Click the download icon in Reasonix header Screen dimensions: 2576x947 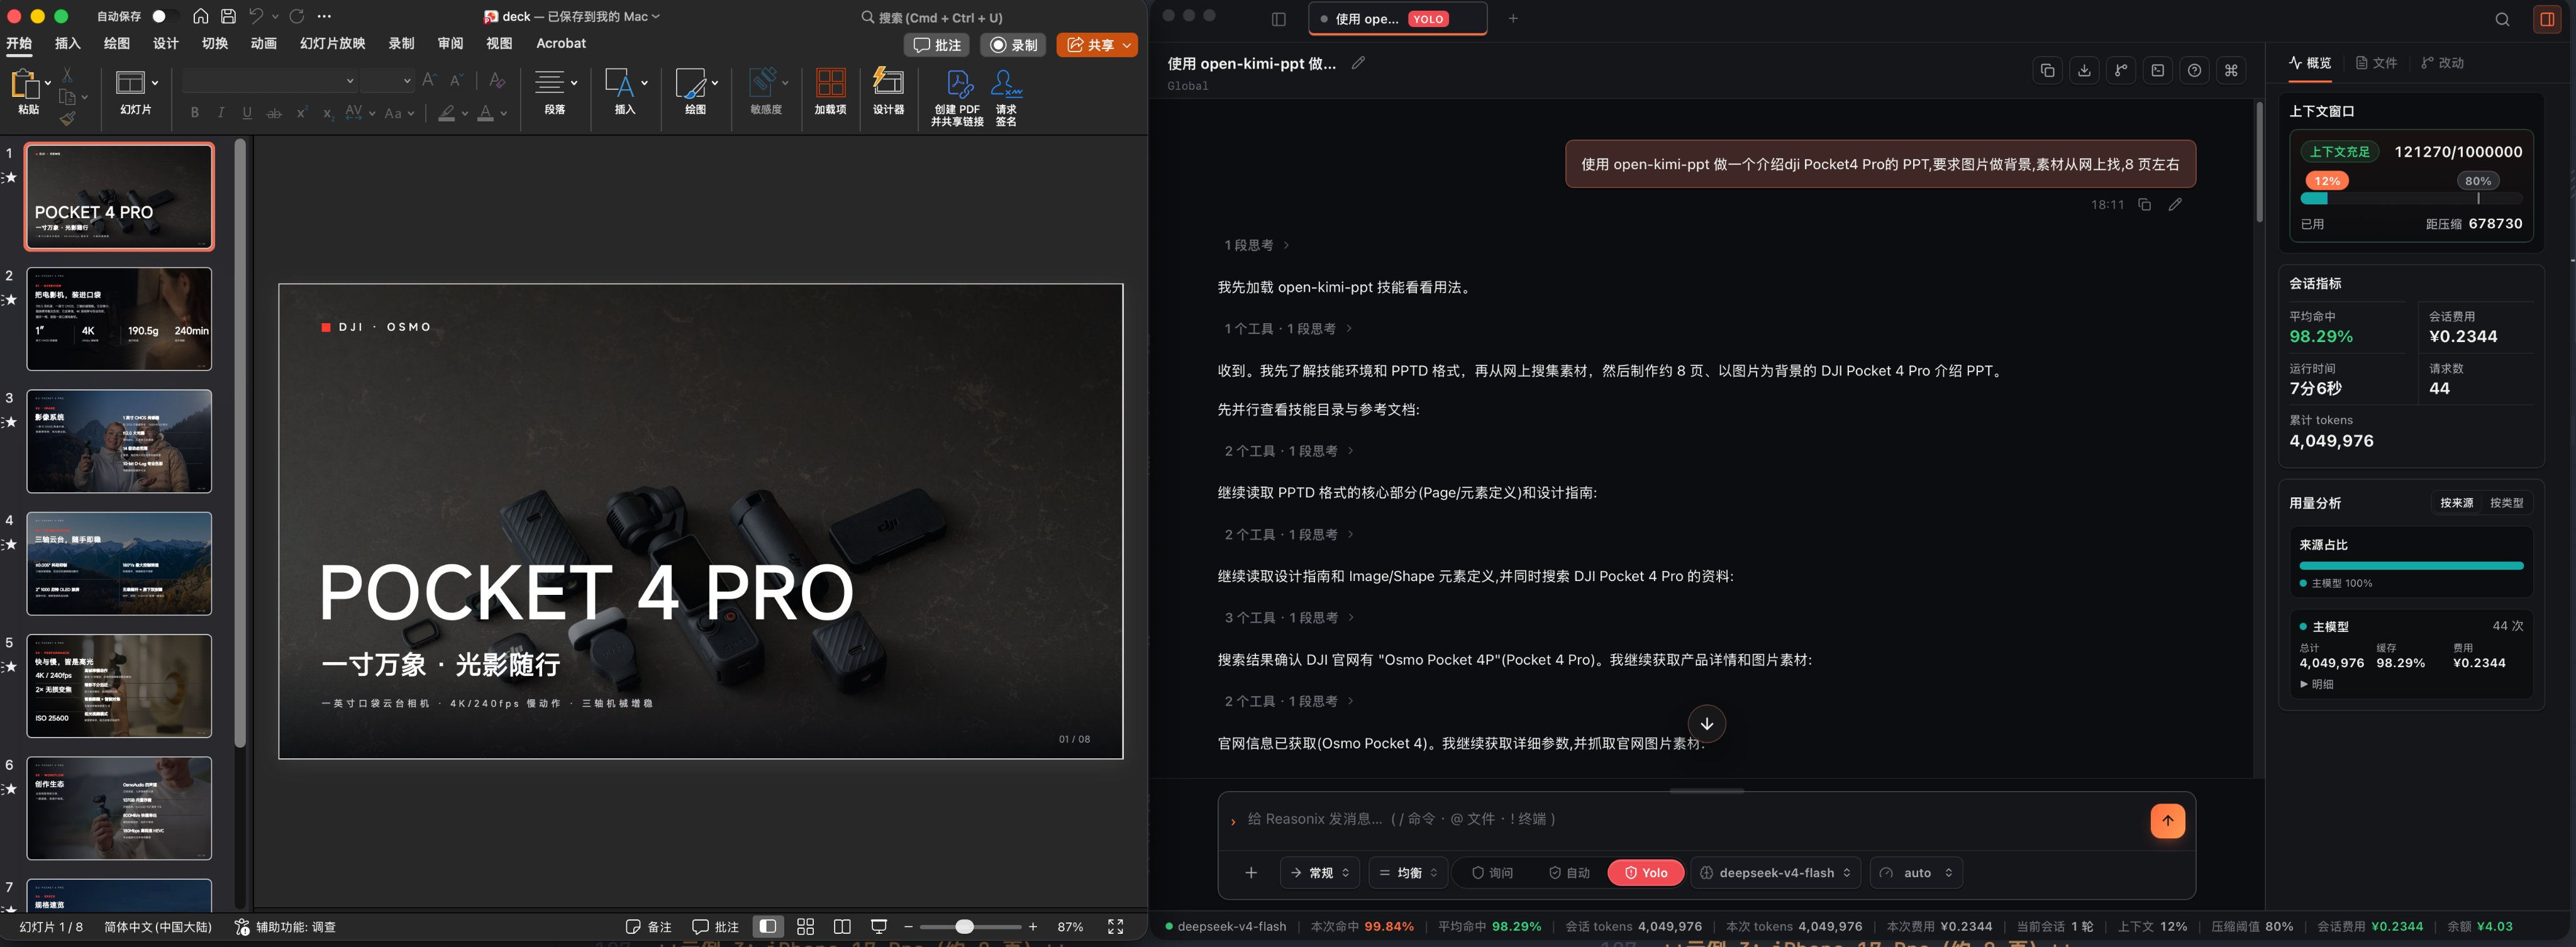tap(2084, 70)
